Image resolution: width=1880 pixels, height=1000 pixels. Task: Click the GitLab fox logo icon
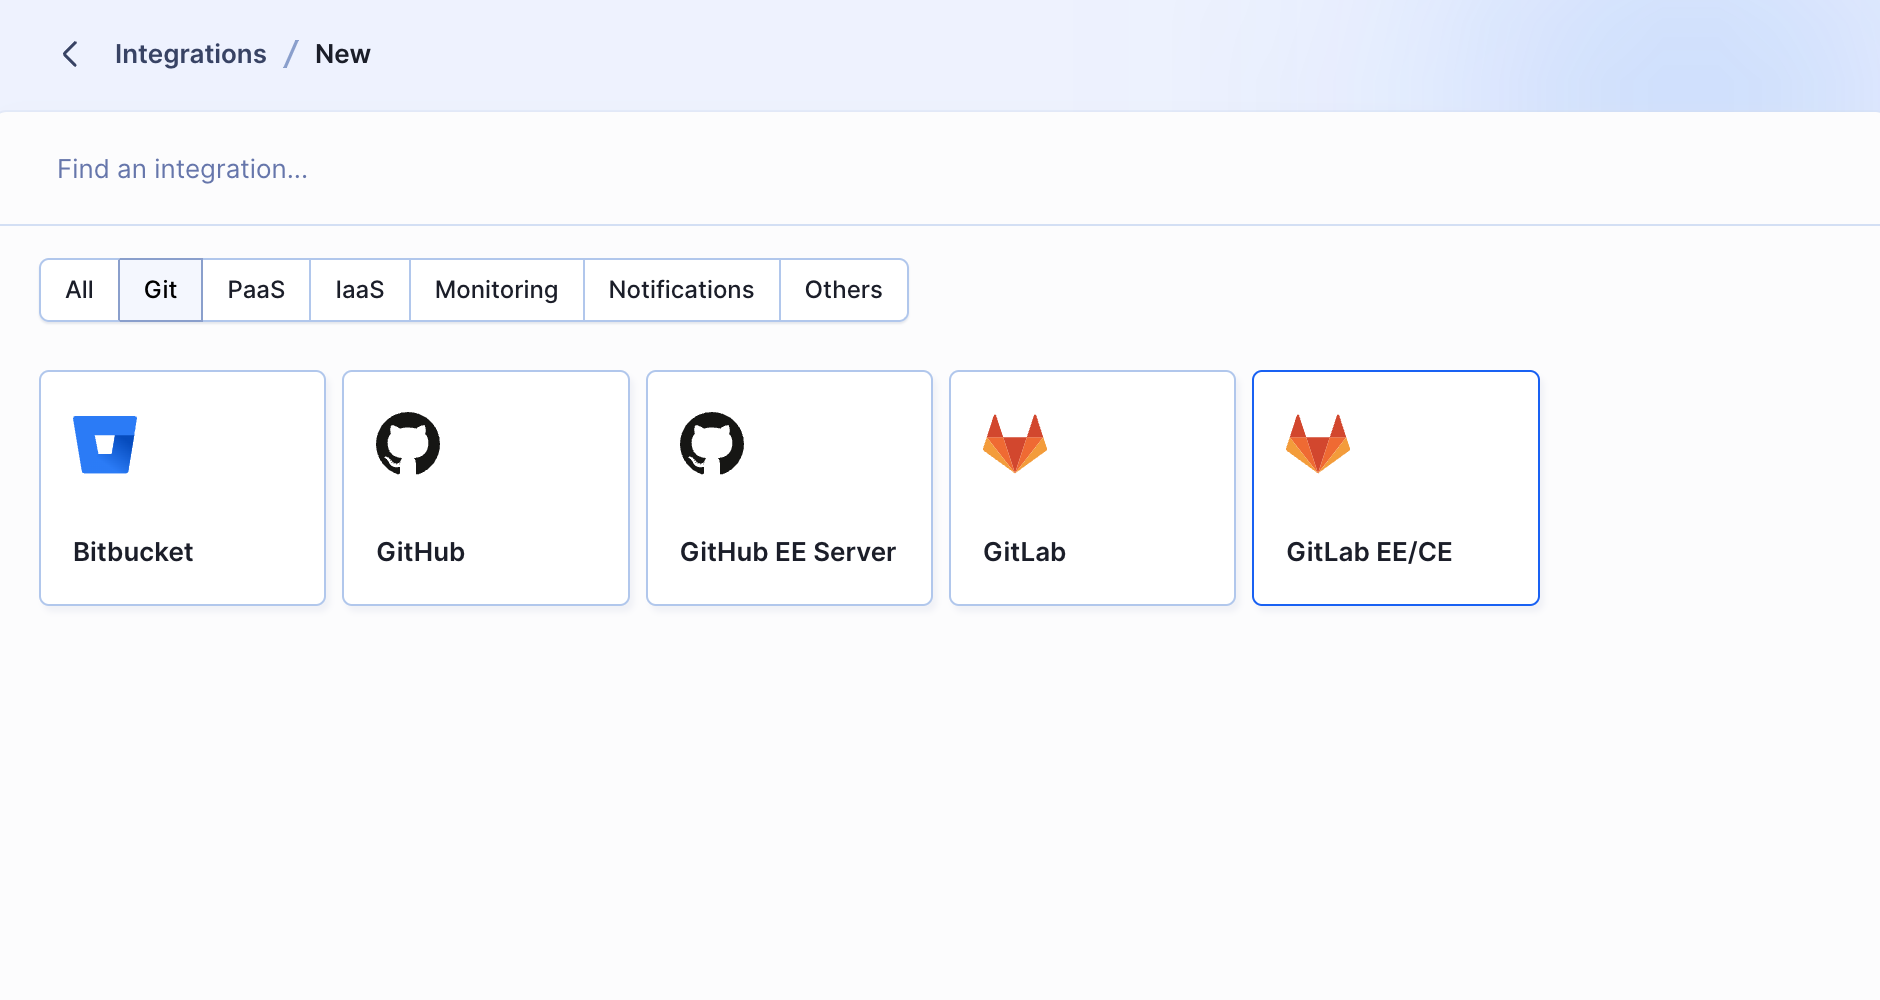[1016, 443]
